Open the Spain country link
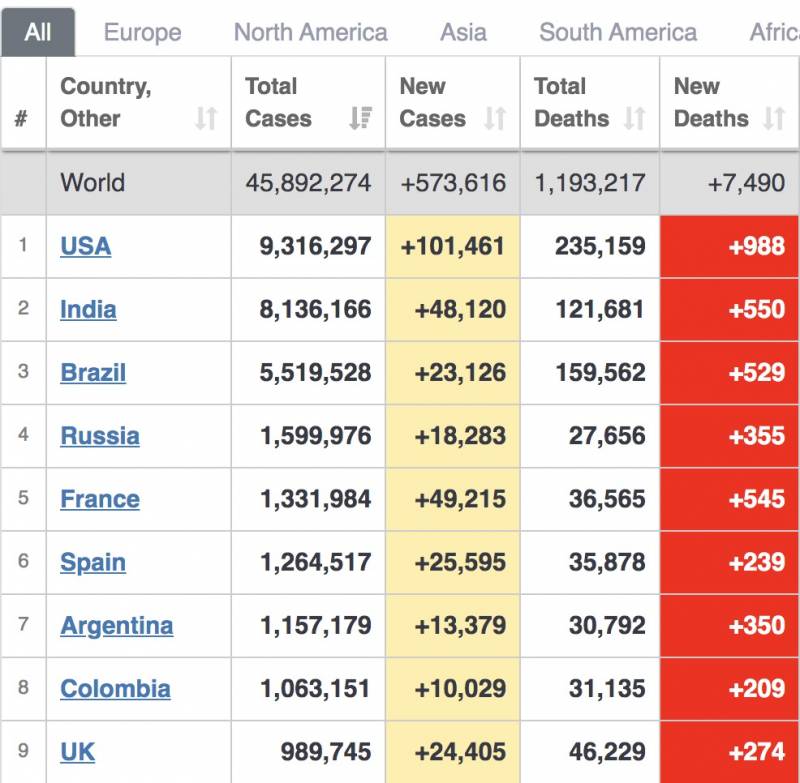 point(93,562)
